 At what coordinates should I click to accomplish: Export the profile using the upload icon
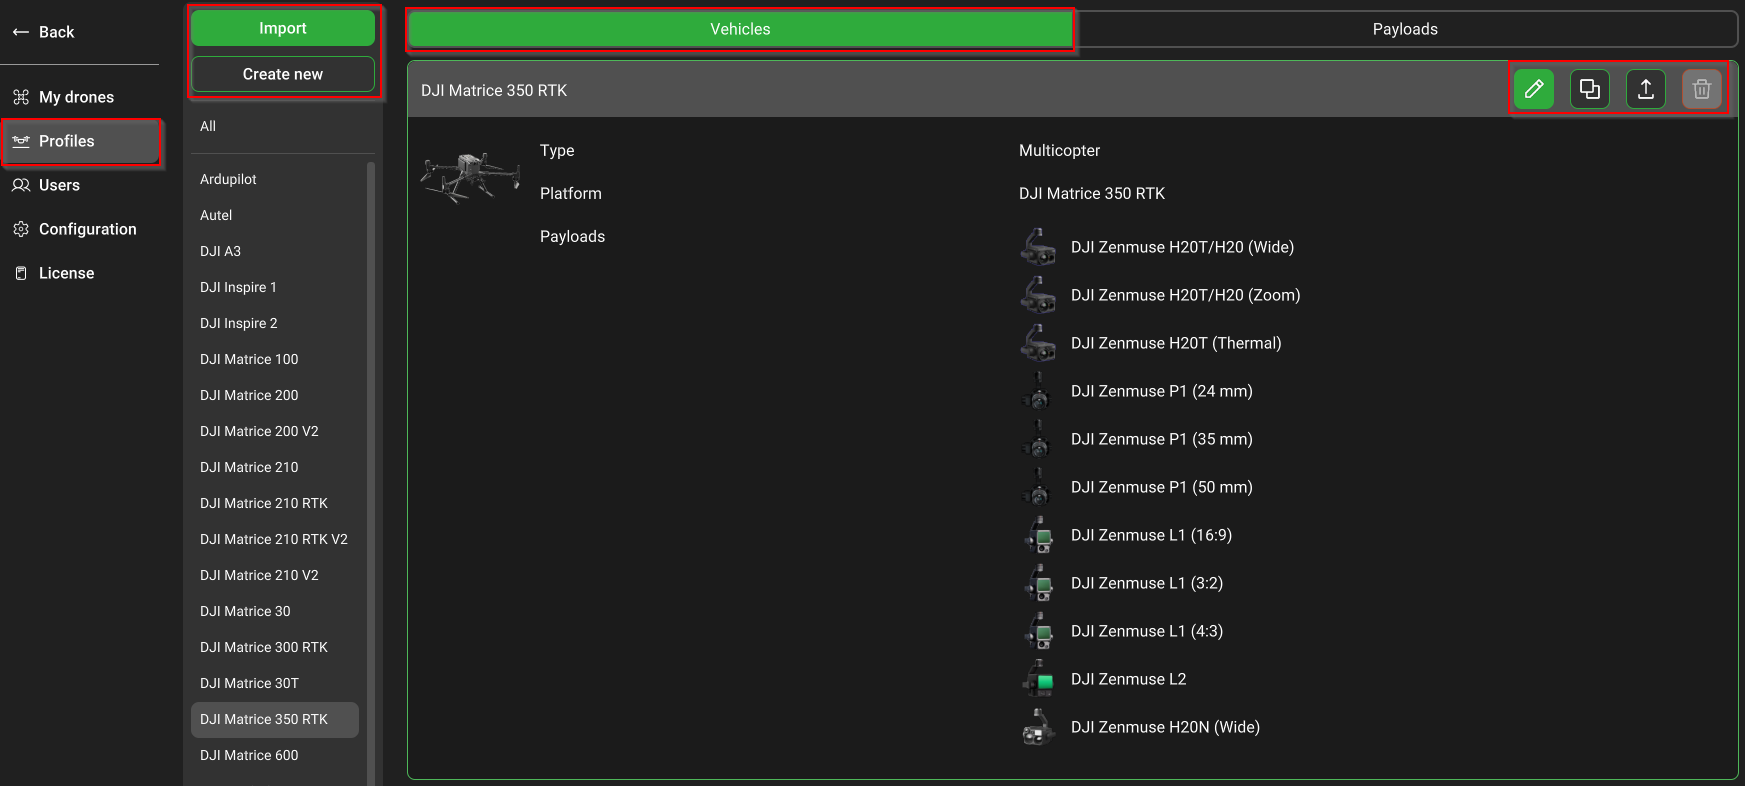coord(1646,90)
